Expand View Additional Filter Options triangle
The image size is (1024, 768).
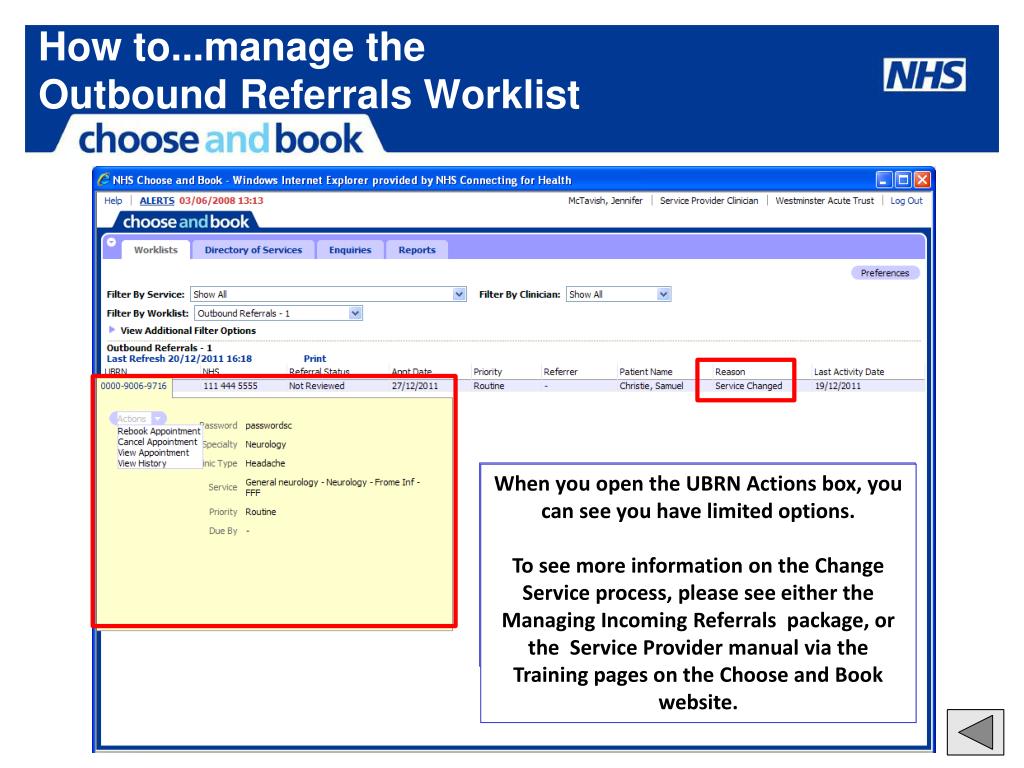point(112,330)
